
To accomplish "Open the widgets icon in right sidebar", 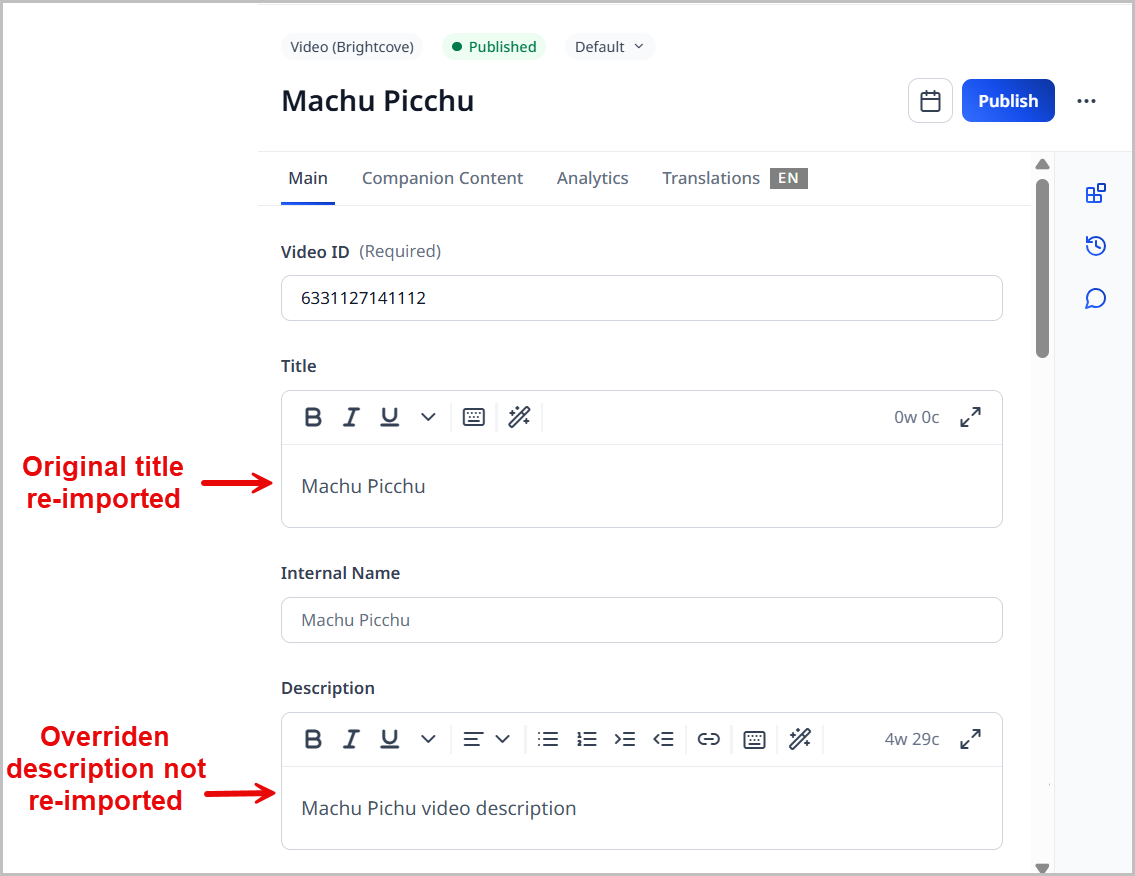I will click(1095, 193).
